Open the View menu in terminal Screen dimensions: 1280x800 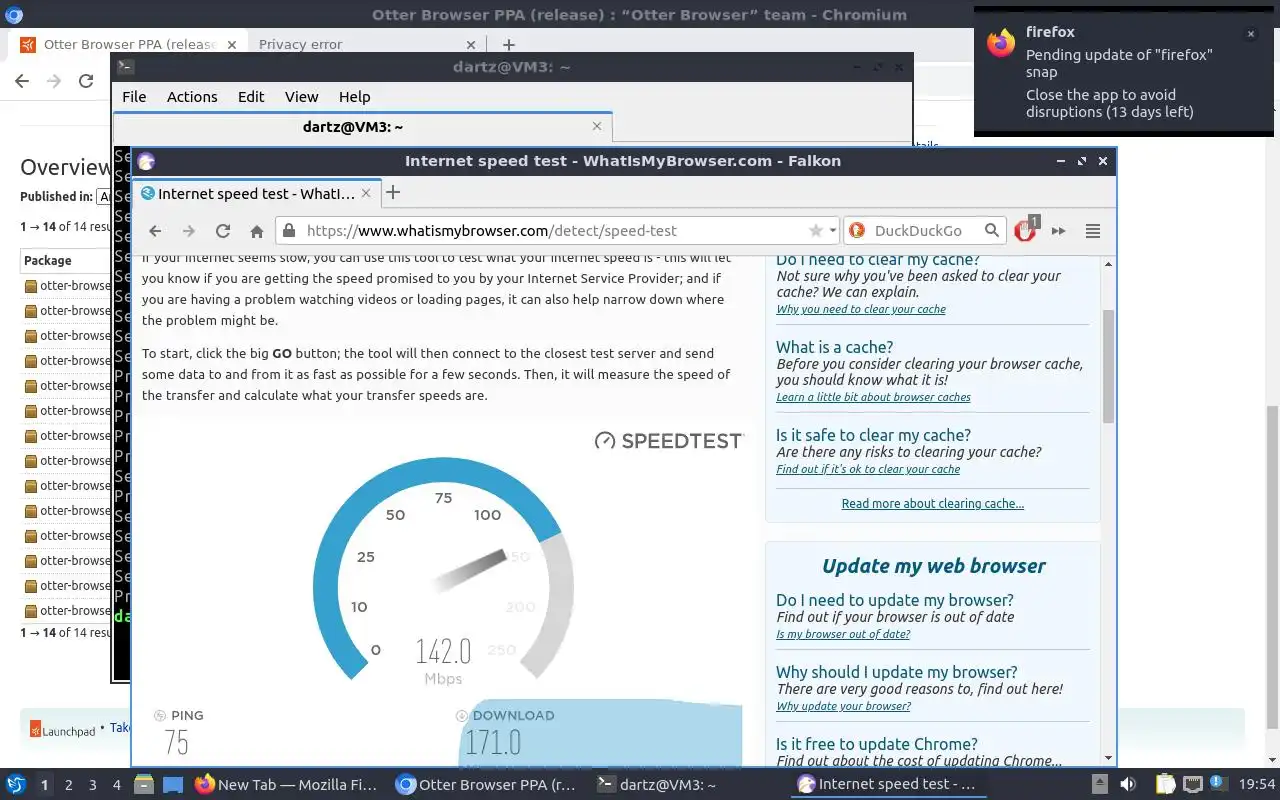tap(301, 97)
